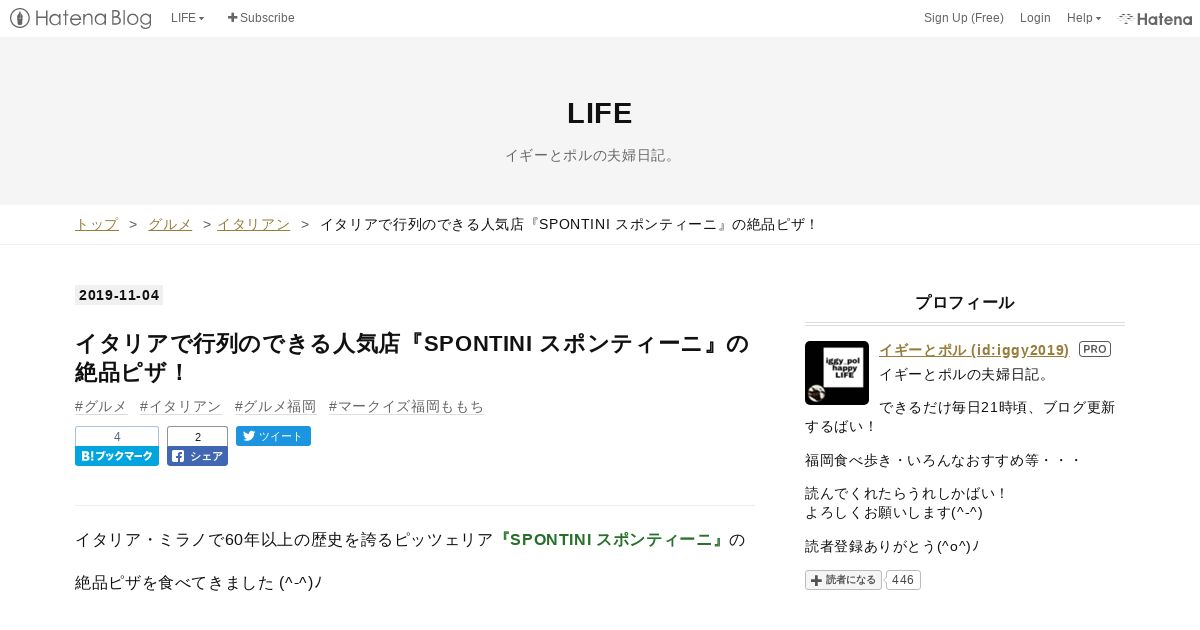Click Subscribe in the top bar

261,18
